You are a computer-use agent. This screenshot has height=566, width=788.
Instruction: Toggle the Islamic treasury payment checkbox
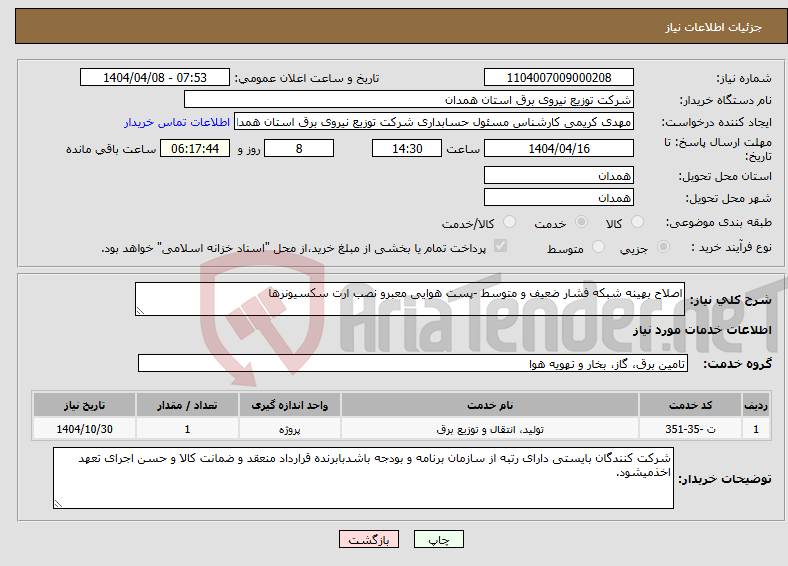pos(501,246)
